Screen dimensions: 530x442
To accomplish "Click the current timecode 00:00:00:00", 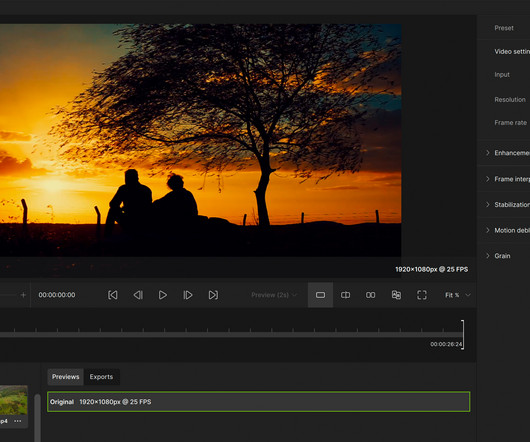I will [x=57, y=295].
